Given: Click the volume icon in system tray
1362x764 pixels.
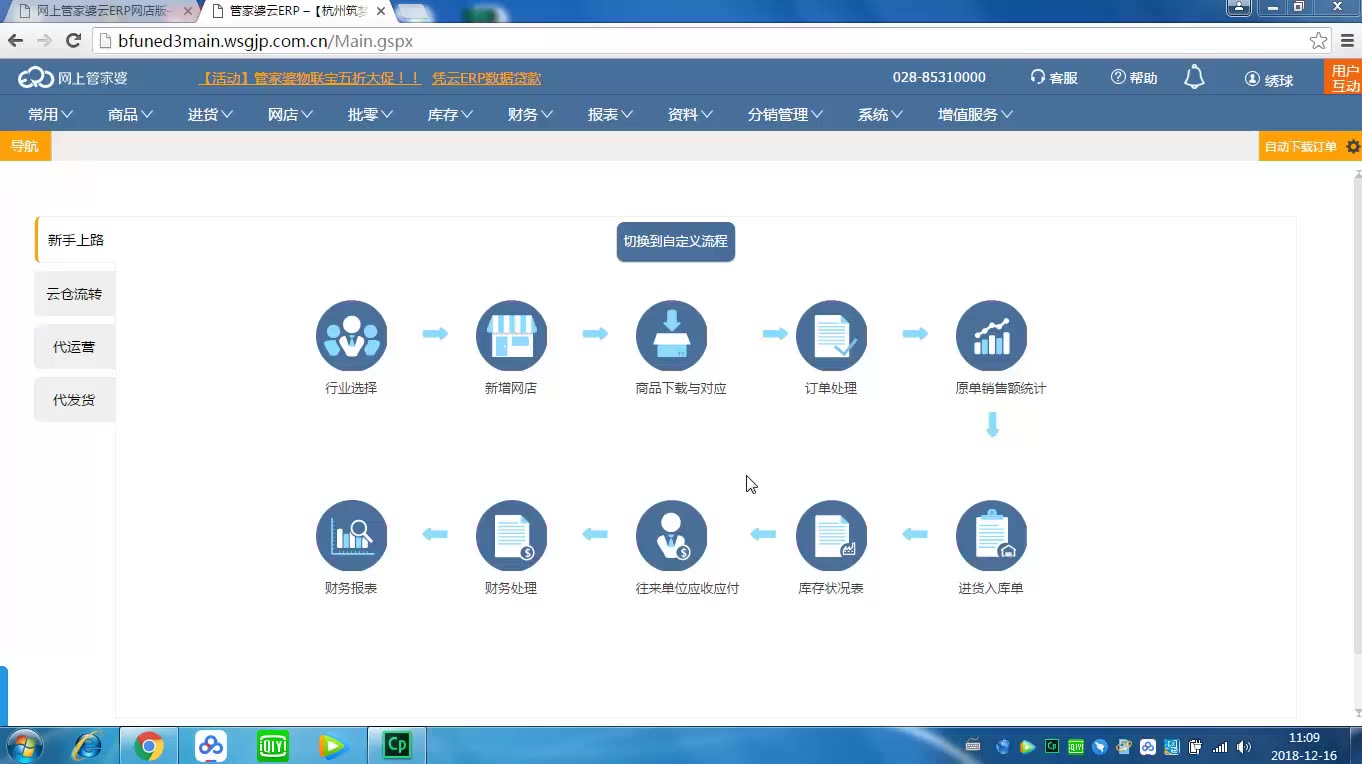Looking at the screenshot, I should click(1244, 747).
